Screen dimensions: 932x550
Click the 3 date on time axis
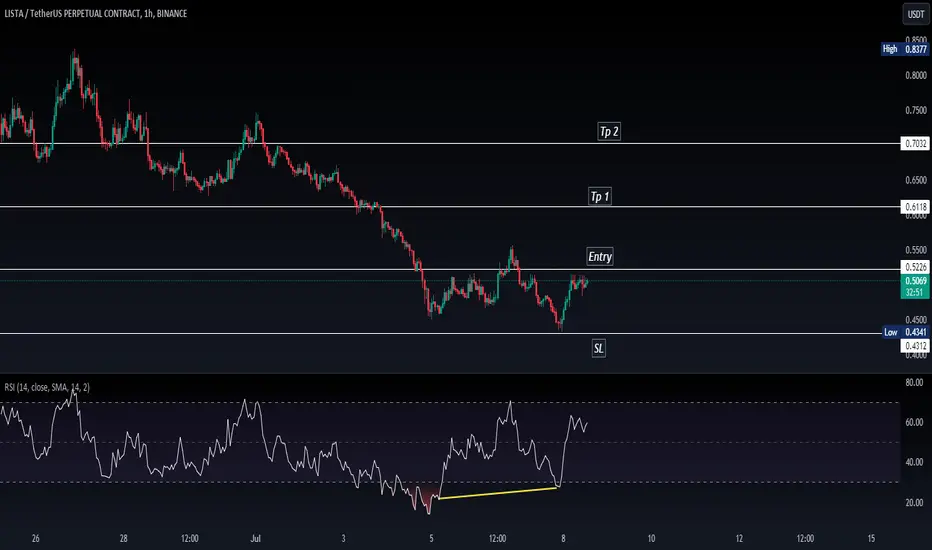[344, 539]
